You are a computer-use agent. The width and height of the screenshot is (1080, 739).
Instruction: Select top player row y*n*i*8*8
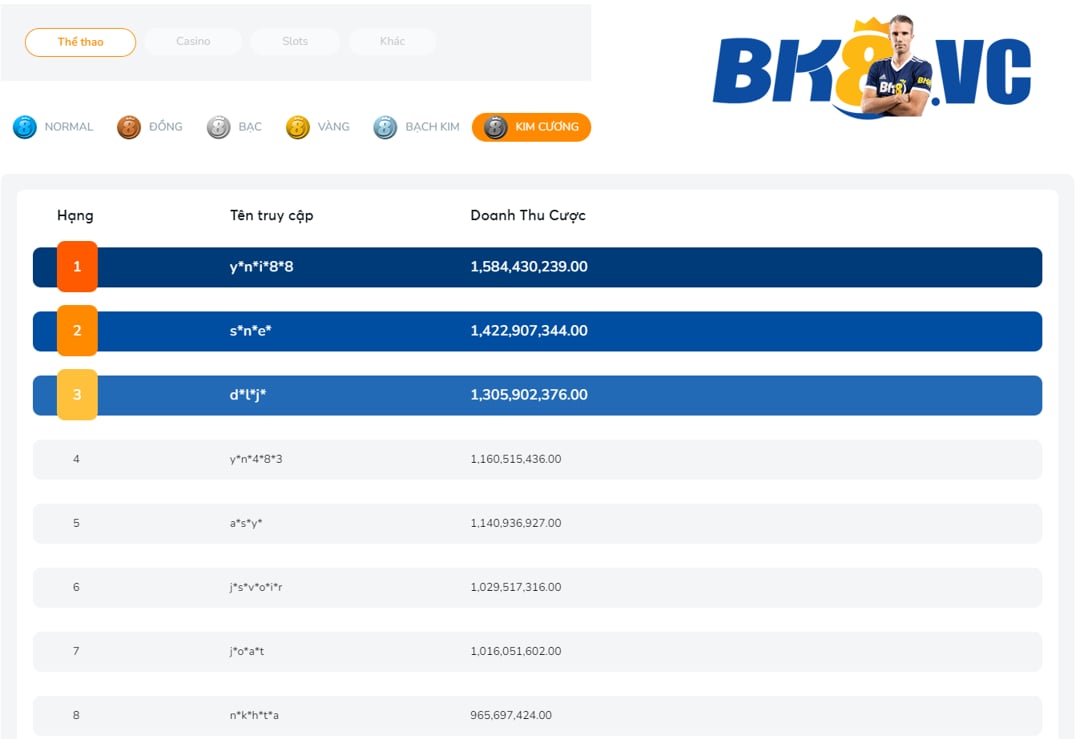(540, 267)
